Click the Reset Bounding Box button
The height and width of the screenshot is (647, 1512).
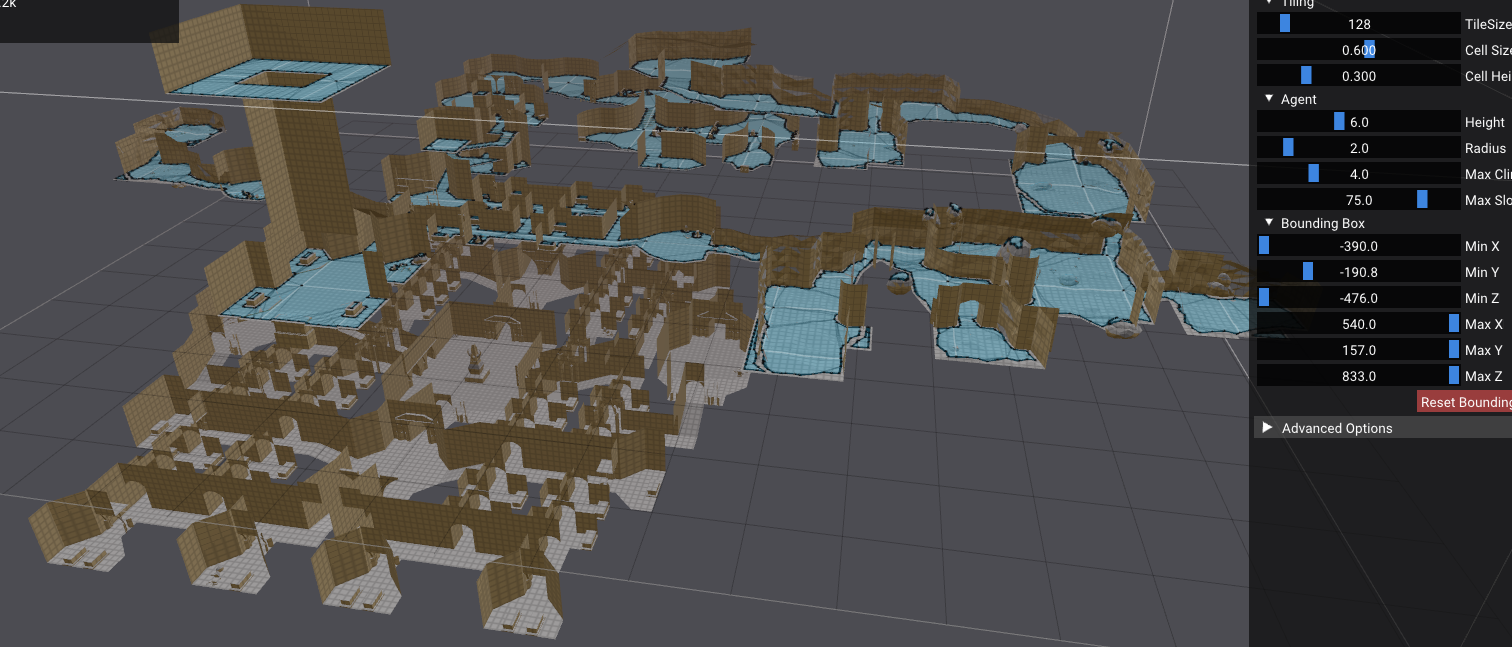1465,402
